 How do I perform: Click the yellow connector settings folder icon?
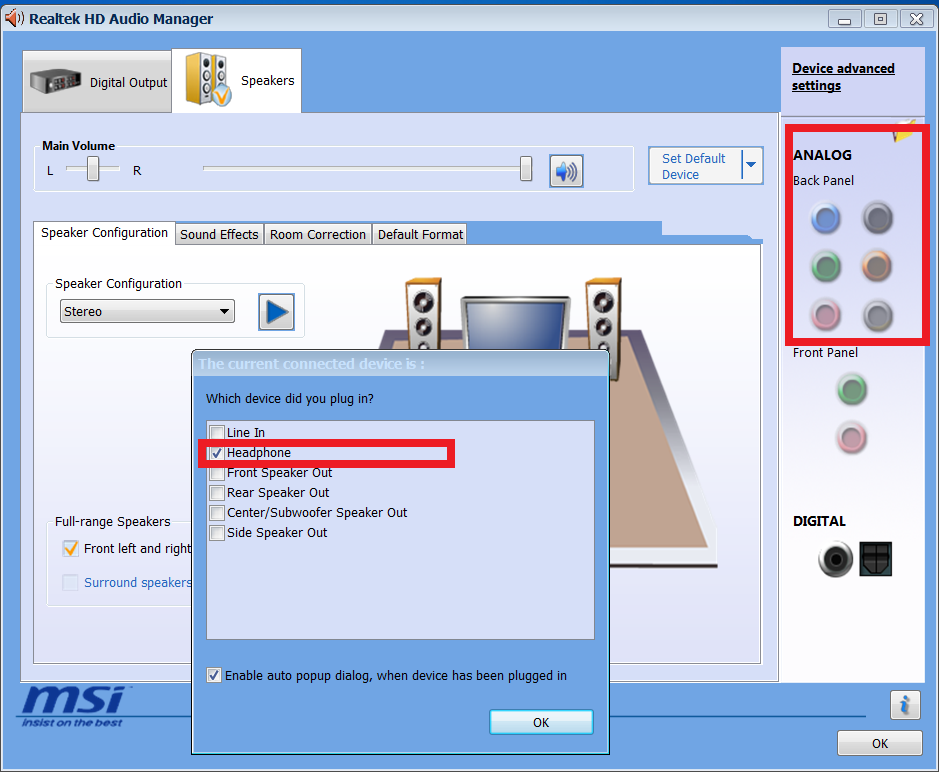[904, 131]
